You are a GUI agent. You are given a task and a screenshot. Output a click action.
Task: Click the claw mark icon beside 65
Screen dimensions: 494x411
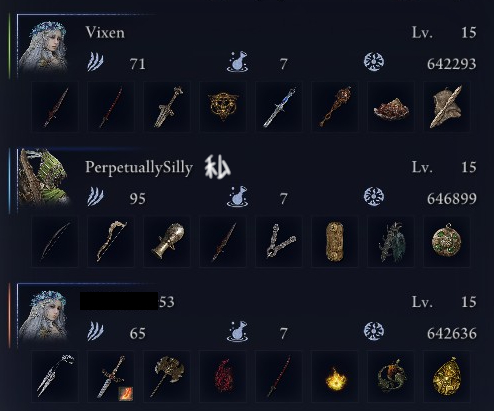pos(95,331)
